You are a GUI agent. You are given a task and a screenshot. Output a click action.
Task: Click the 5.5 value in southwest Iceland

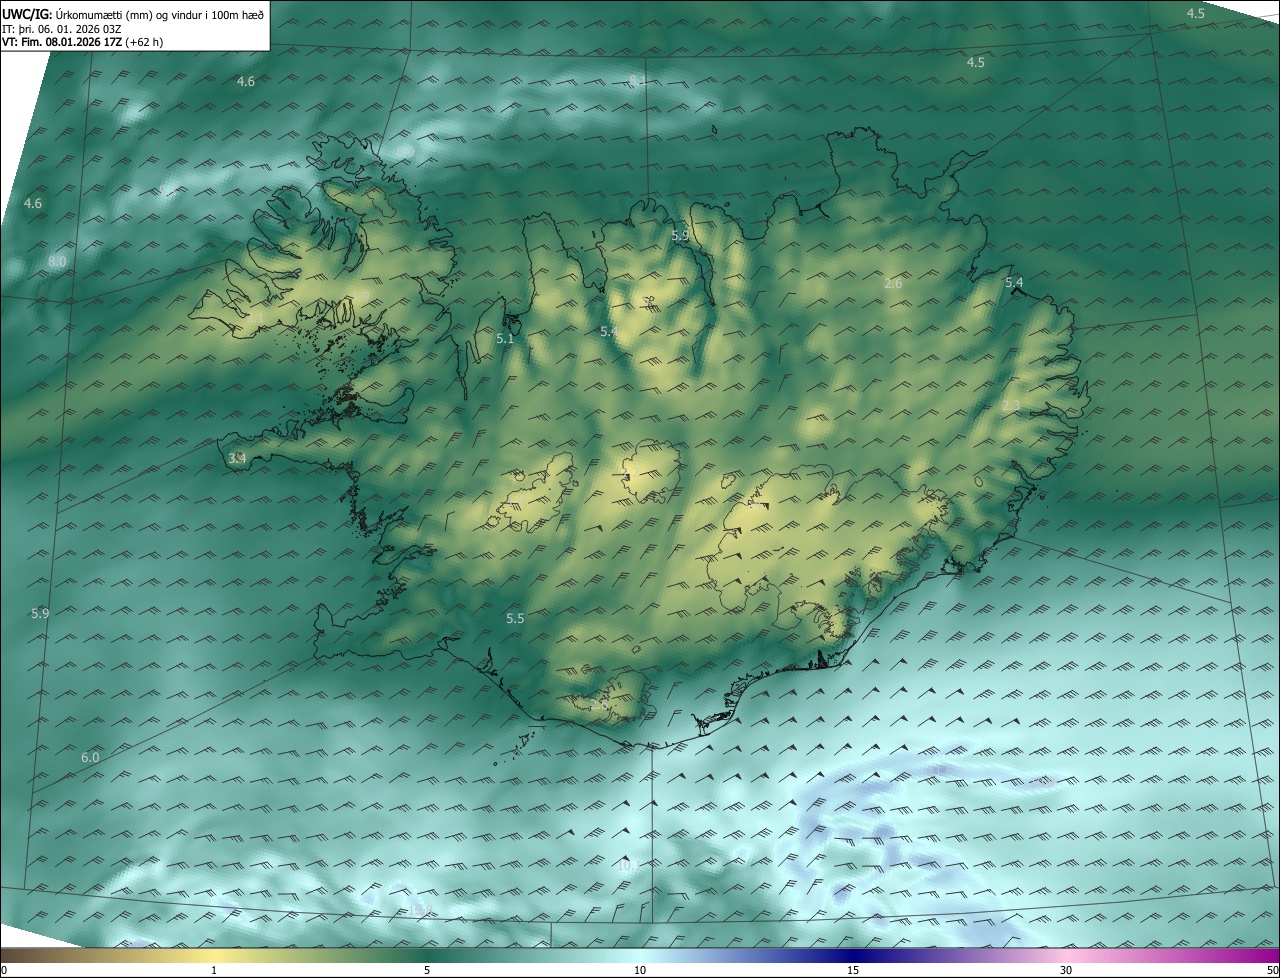coord(515,619)
